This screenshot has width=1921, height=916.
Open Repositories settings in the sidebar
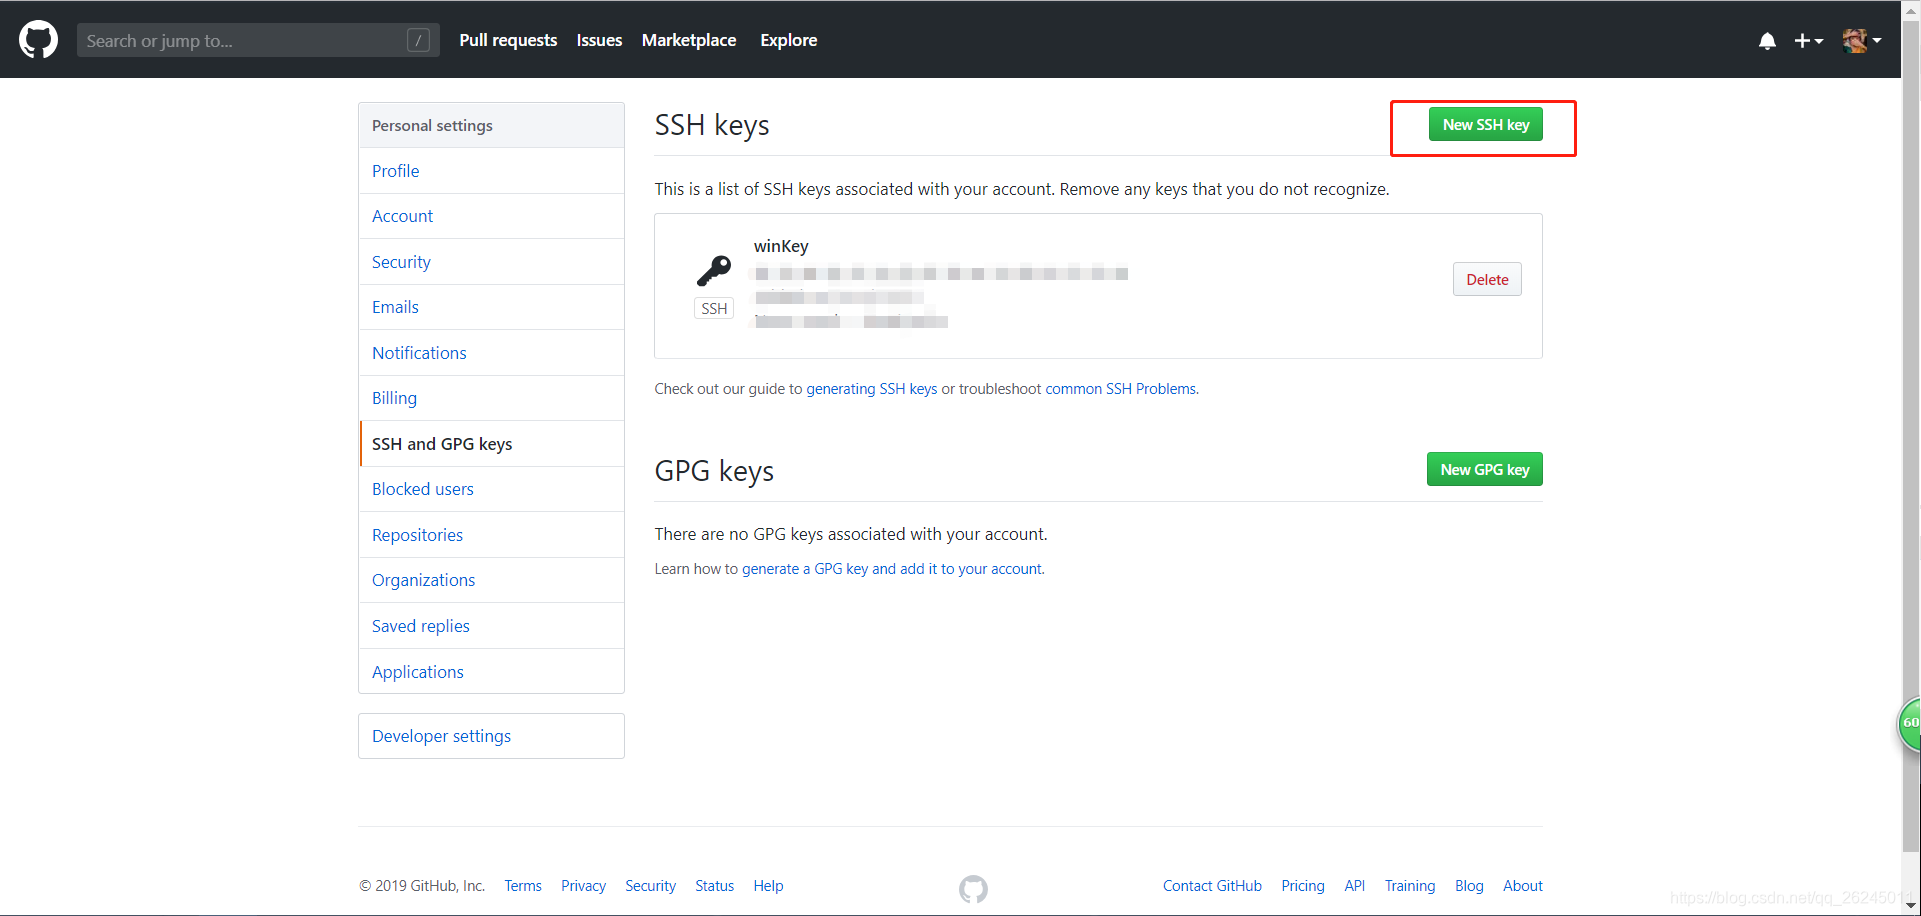(491, 535)
